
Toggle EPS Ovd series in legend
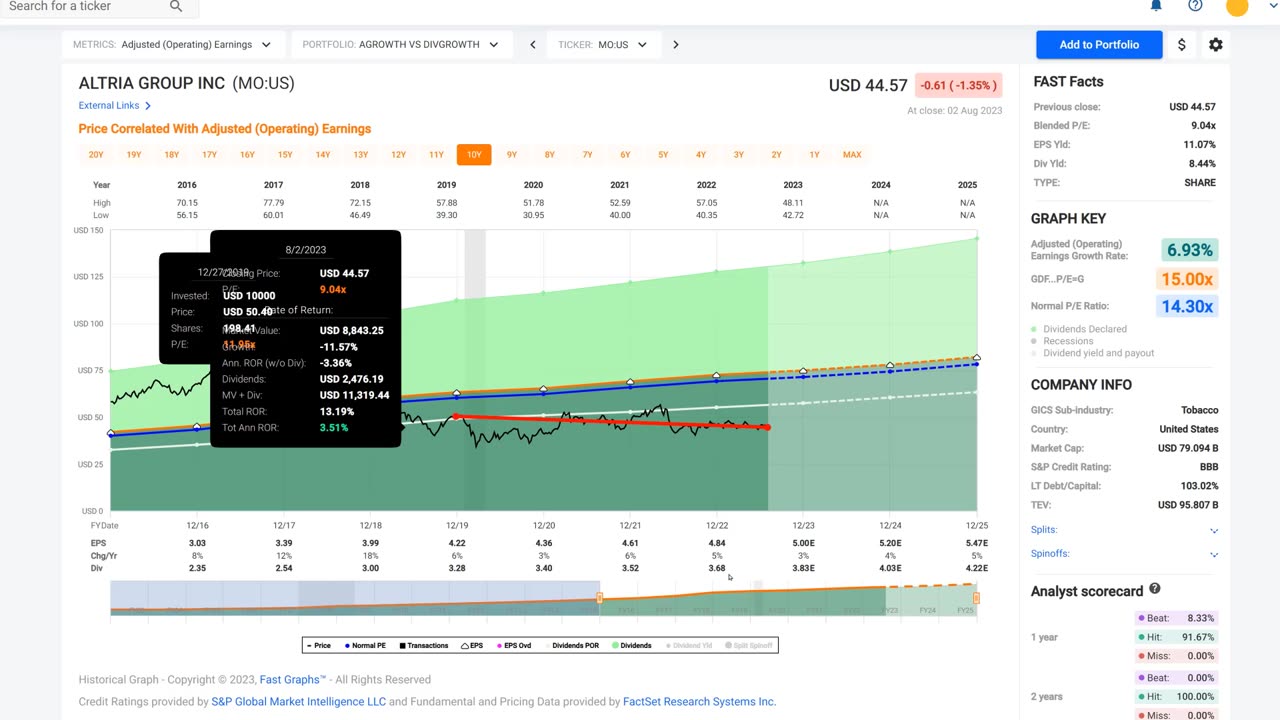coord(513,646)
